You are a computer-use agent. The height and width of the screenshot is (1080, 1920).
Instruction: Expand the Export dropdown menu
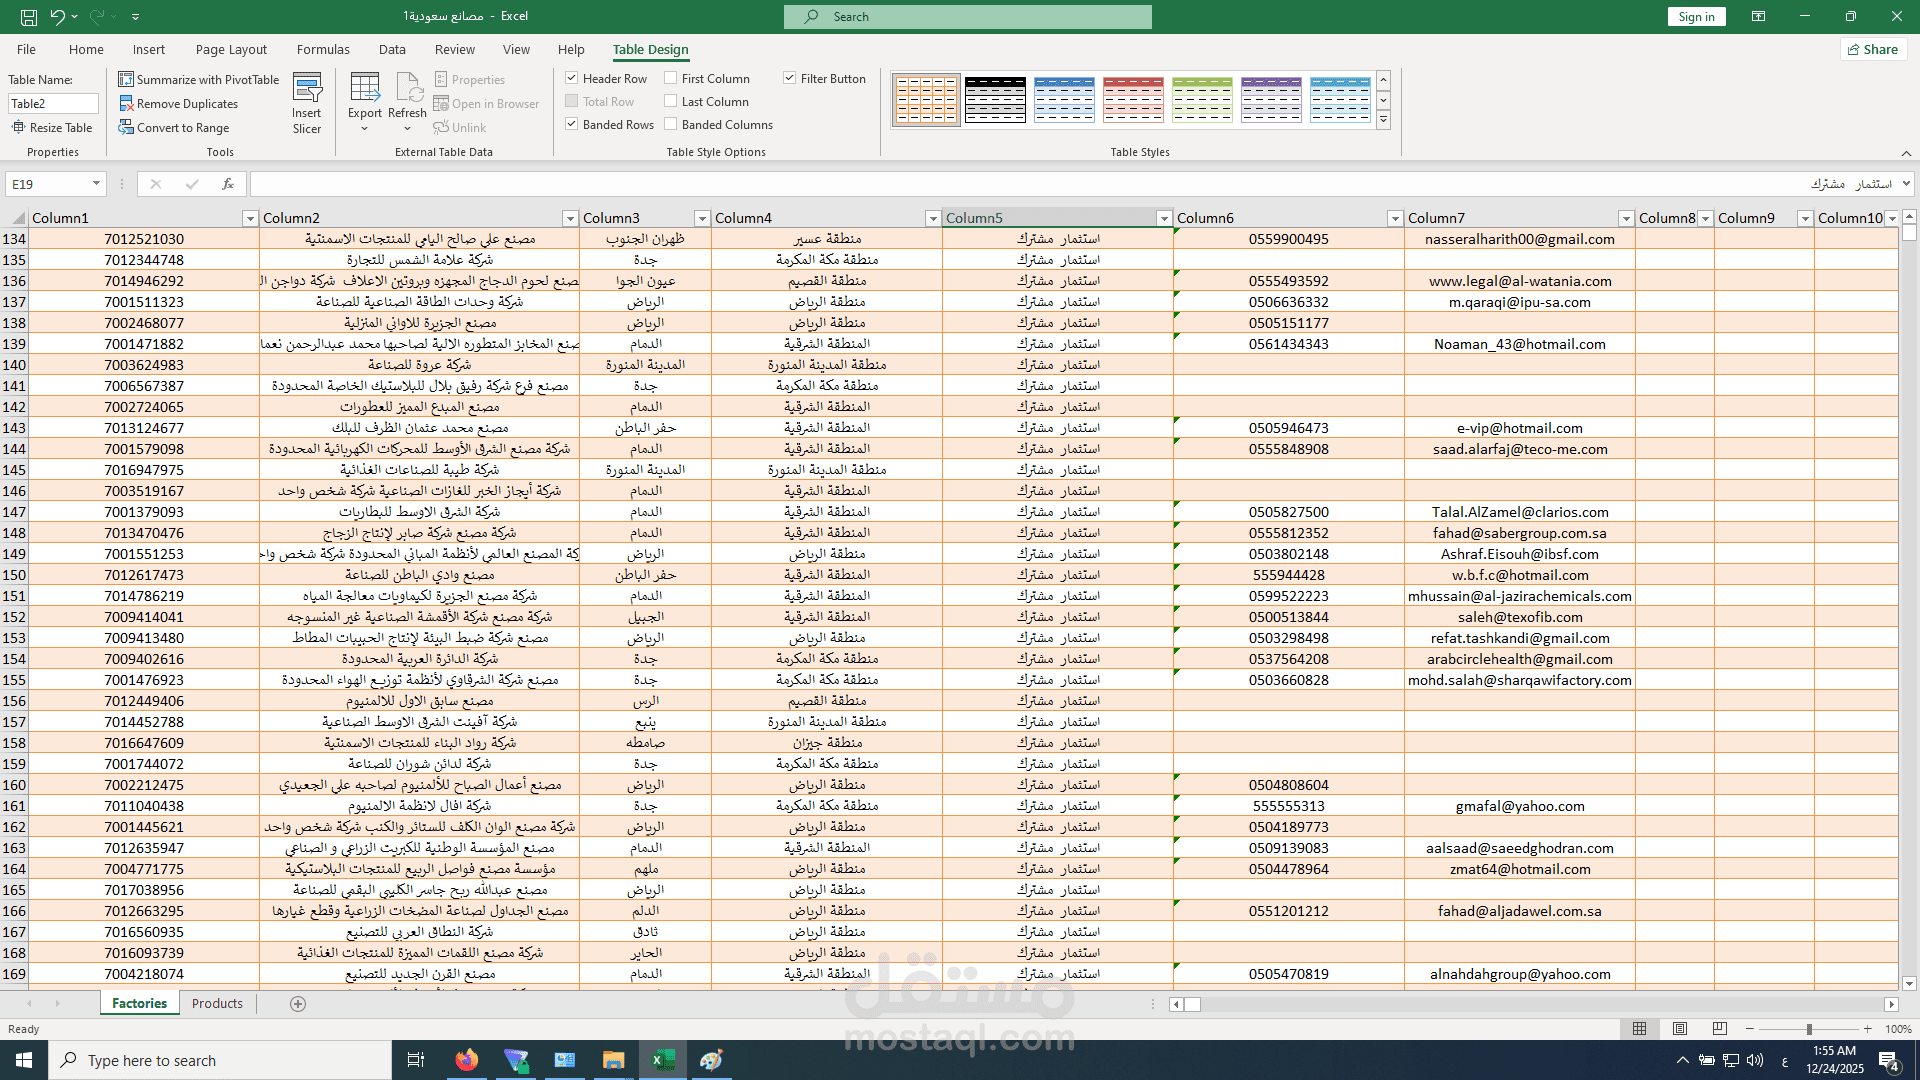pyautogui.click(x=365, y=128)
